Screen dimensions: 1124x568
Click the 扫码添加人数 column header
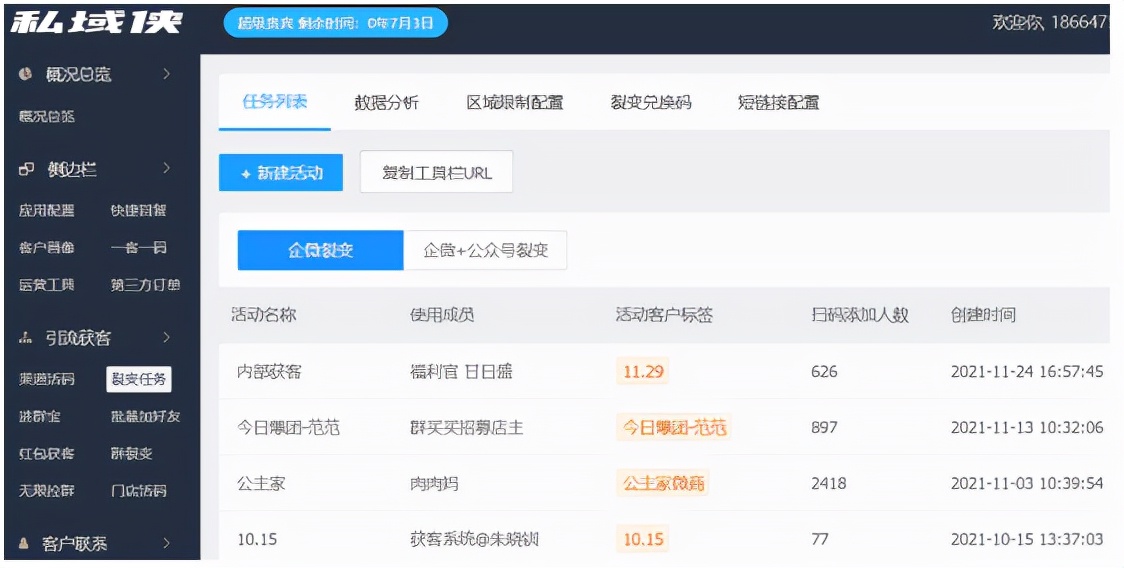(x=859, y=314)
